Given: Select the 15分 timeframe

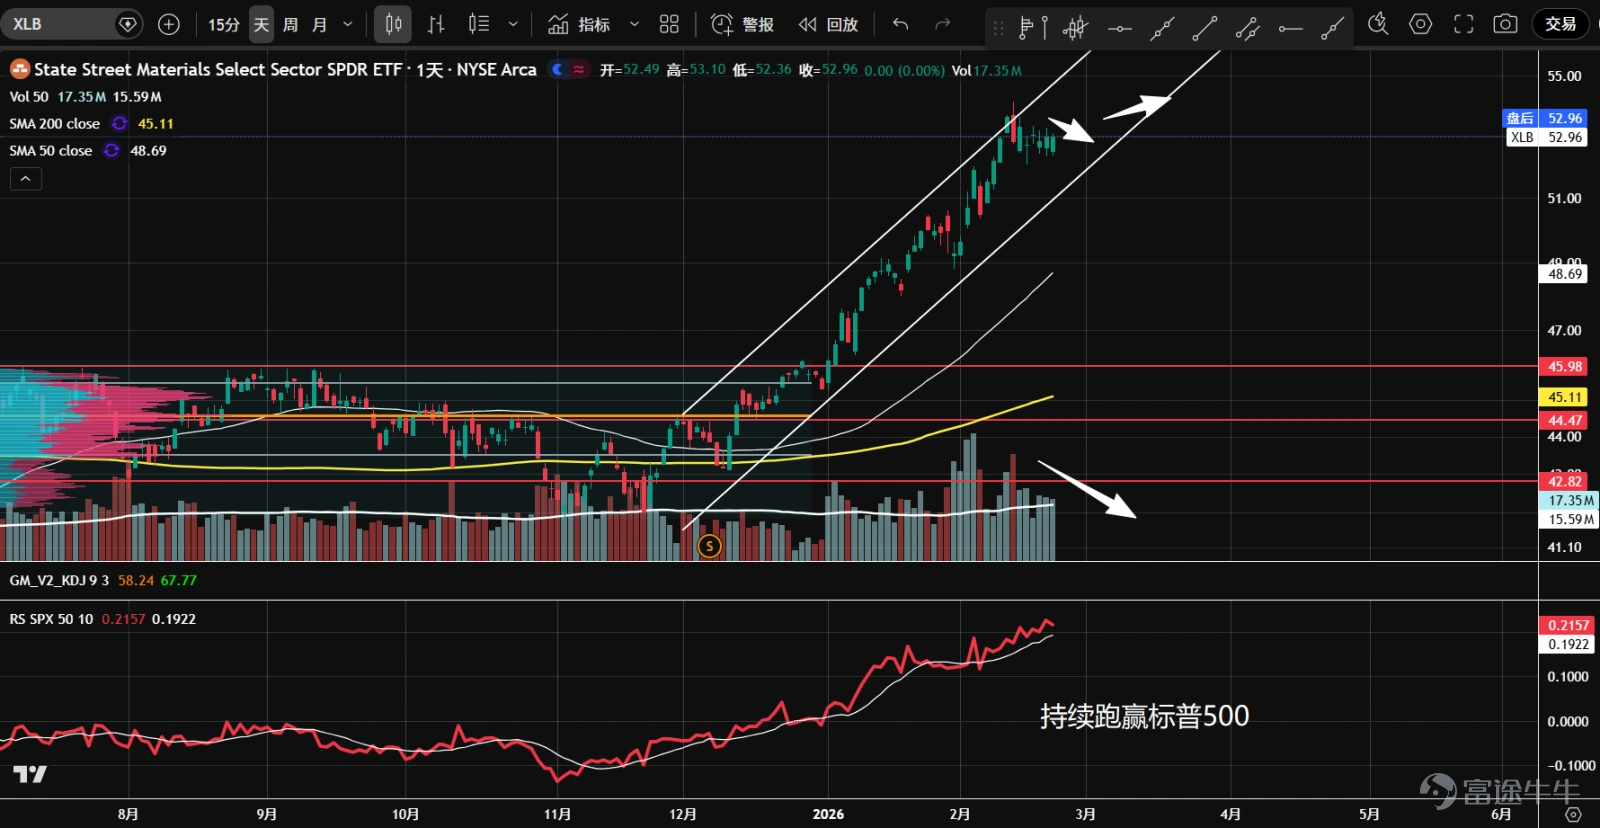Looking at the screenshot, I should pyautogui.click(x=224, y=24).
